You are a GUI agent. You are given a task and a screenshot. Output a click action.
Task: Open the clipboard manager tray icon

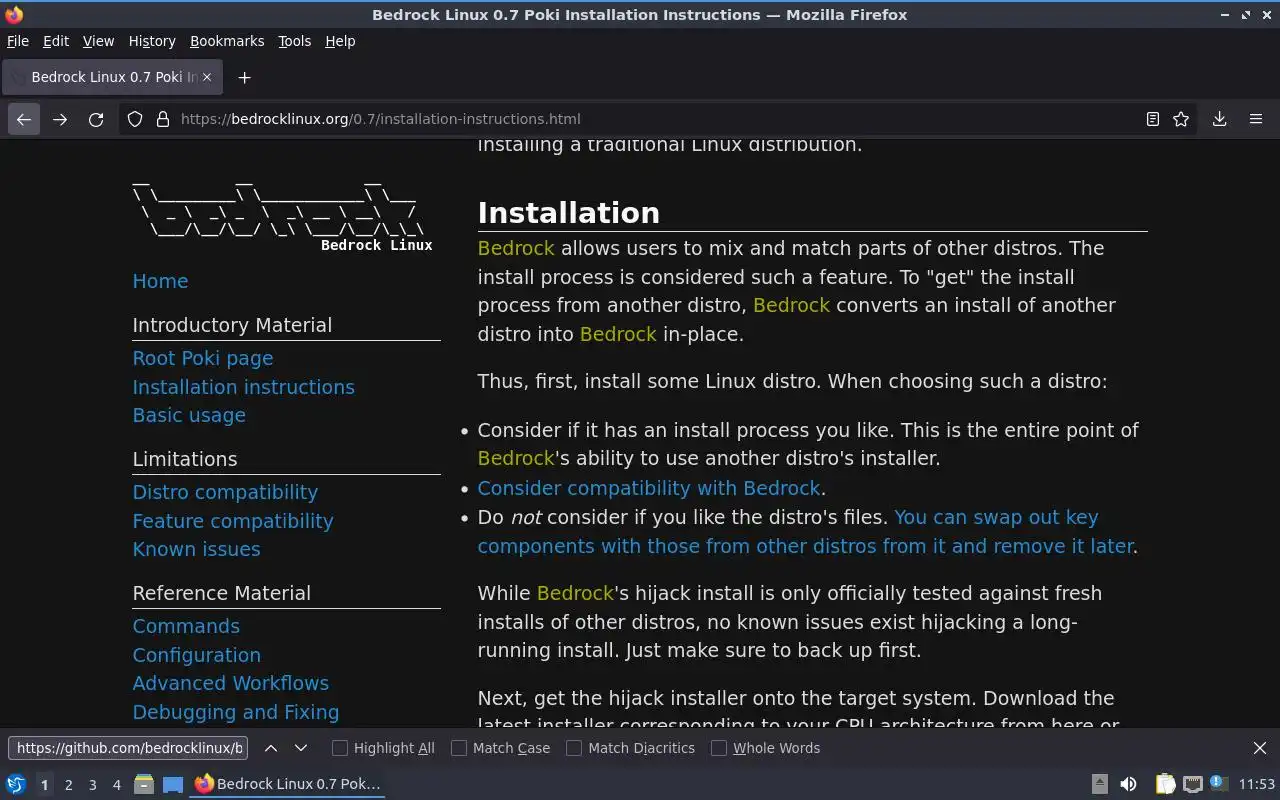1165,784
